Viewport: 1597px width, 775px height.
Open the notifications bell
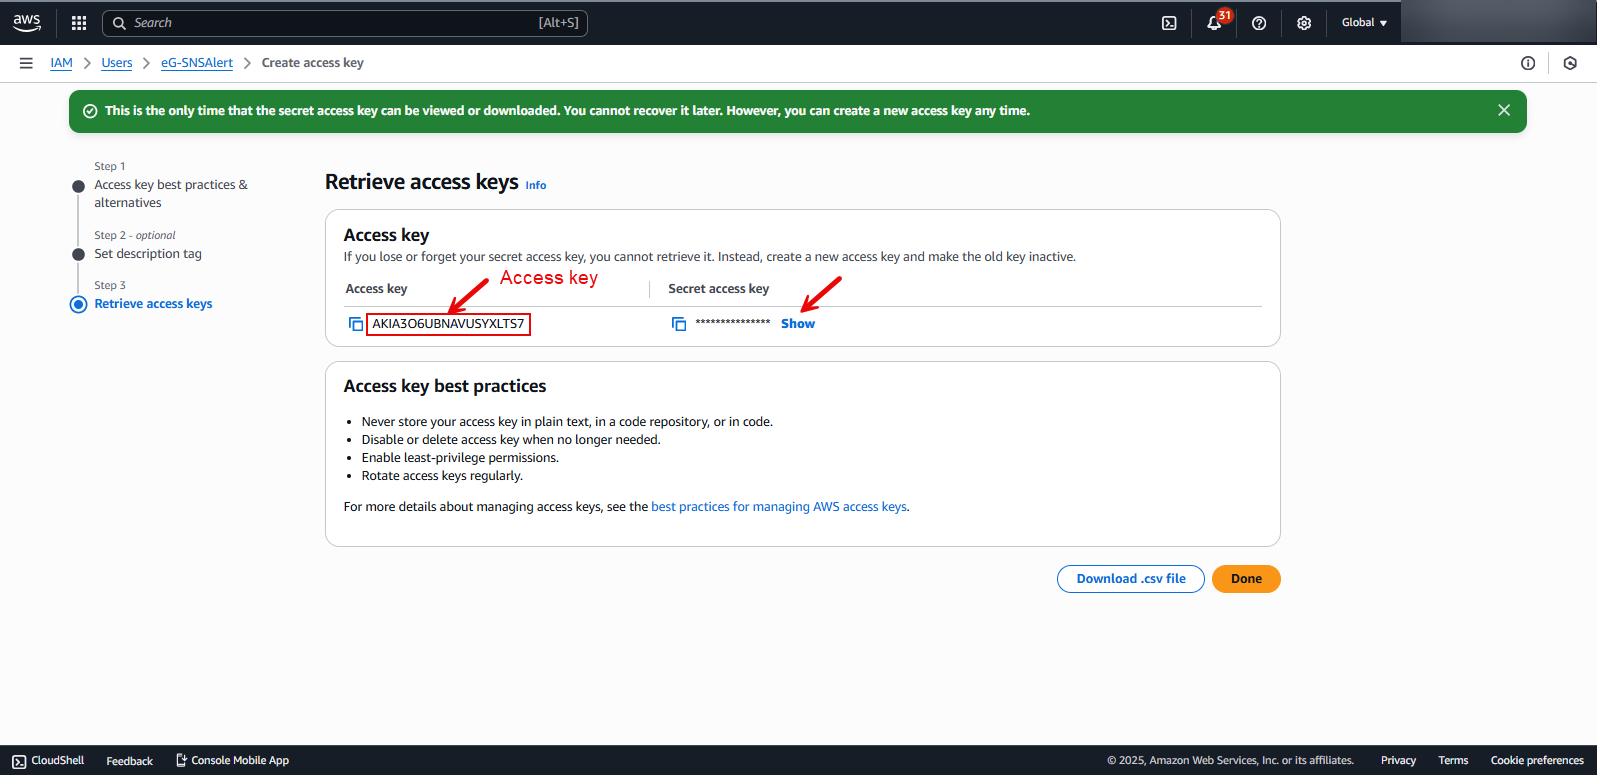1214,23
